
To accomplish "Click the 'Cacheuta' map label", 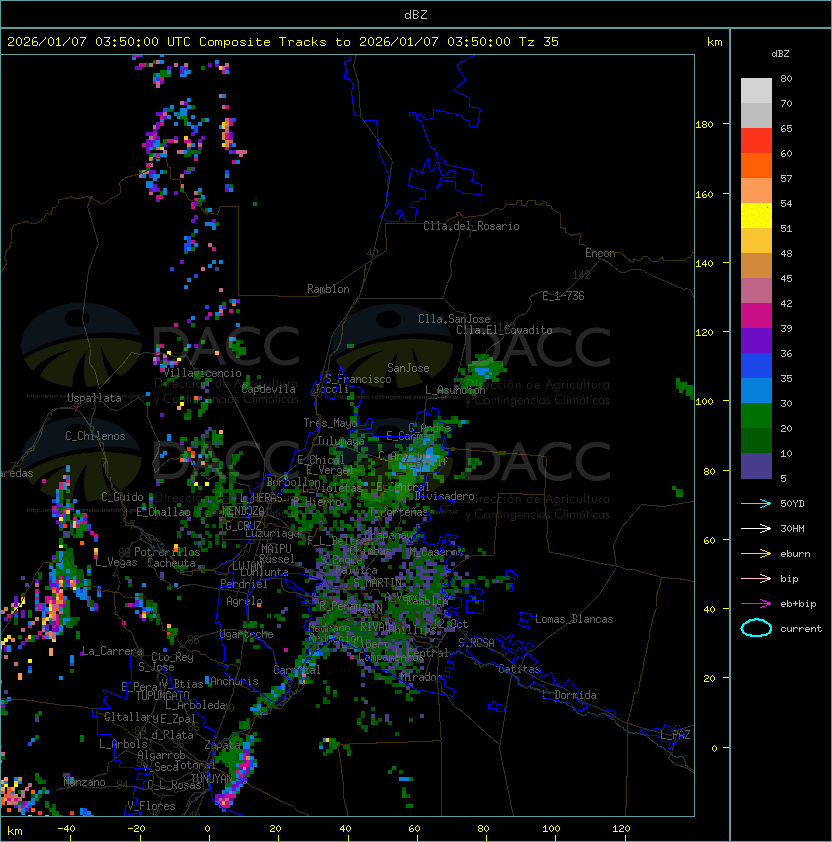I will click(171, 563).
